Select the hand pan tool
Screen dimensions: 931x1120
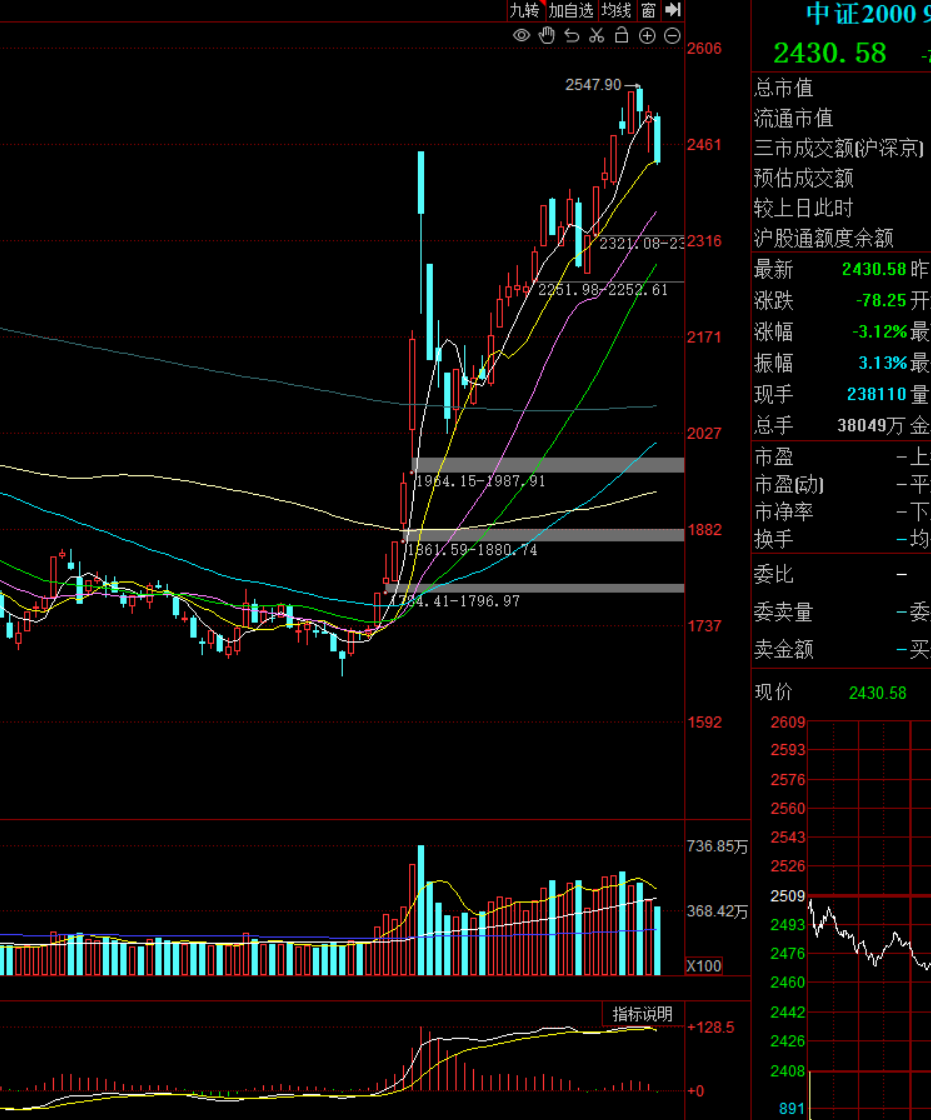[546, 36]
